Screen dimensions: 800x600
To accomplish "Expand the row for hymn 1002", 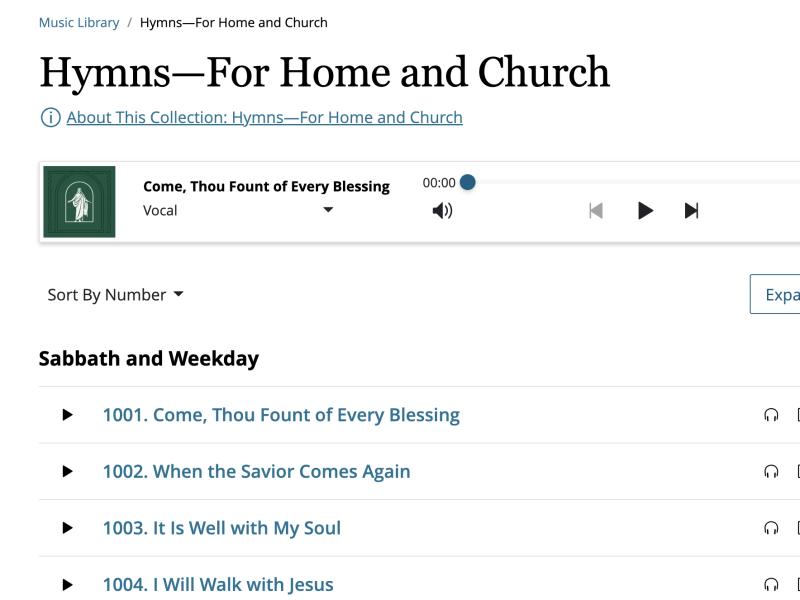I will tap(67, 471).
